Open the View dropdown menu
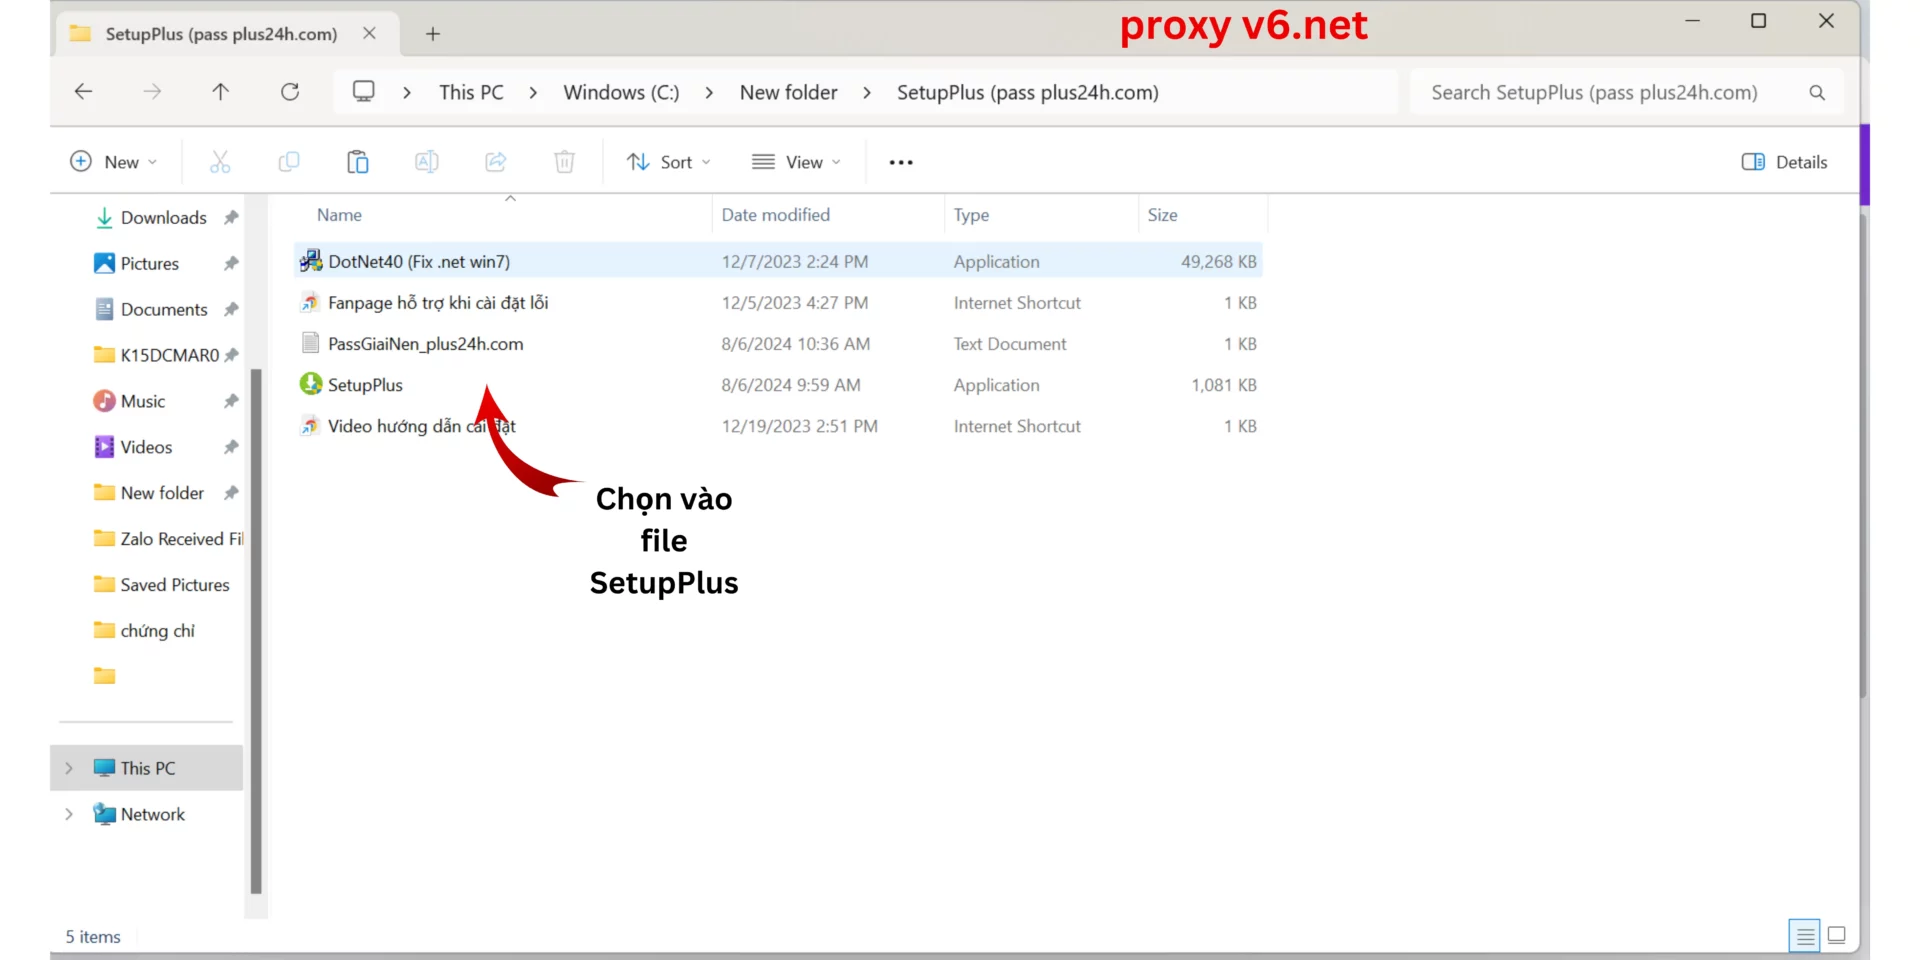1920x960 pixels. click(797, 162)
